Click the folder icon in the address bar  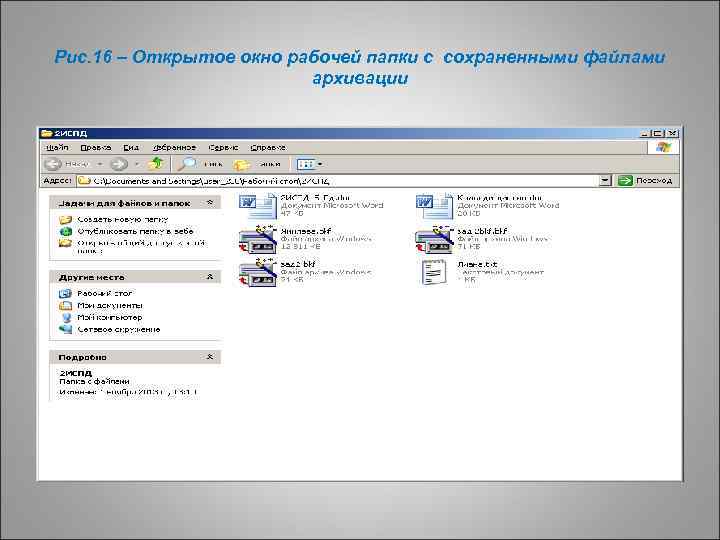click(x=84, y=180)
